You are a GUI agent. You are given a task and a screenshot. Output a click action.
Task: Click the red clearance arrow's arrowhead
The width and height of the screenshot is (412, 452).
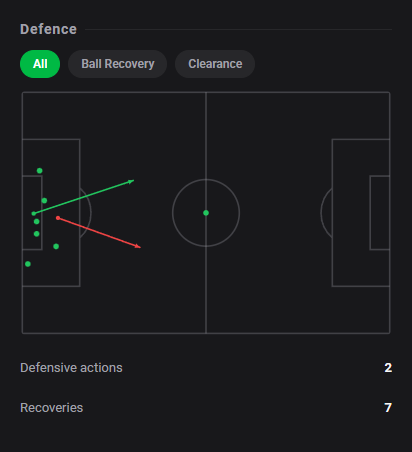pyautogui.click(x=138, y=246)
